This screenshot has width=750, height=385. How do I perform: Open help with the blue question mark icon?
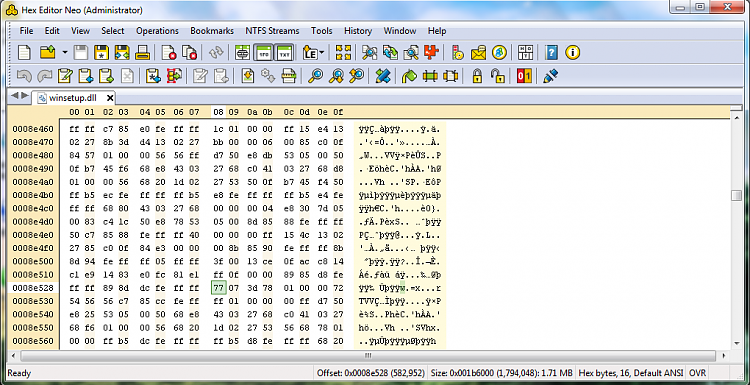551,53
